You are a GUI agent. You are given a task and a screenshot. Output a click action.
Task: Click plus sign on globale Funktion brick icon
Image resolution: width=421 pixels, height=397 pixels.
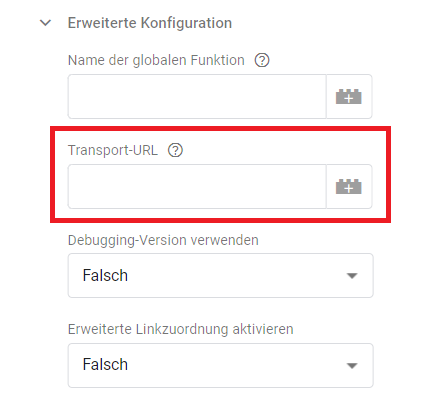[349, 99]
